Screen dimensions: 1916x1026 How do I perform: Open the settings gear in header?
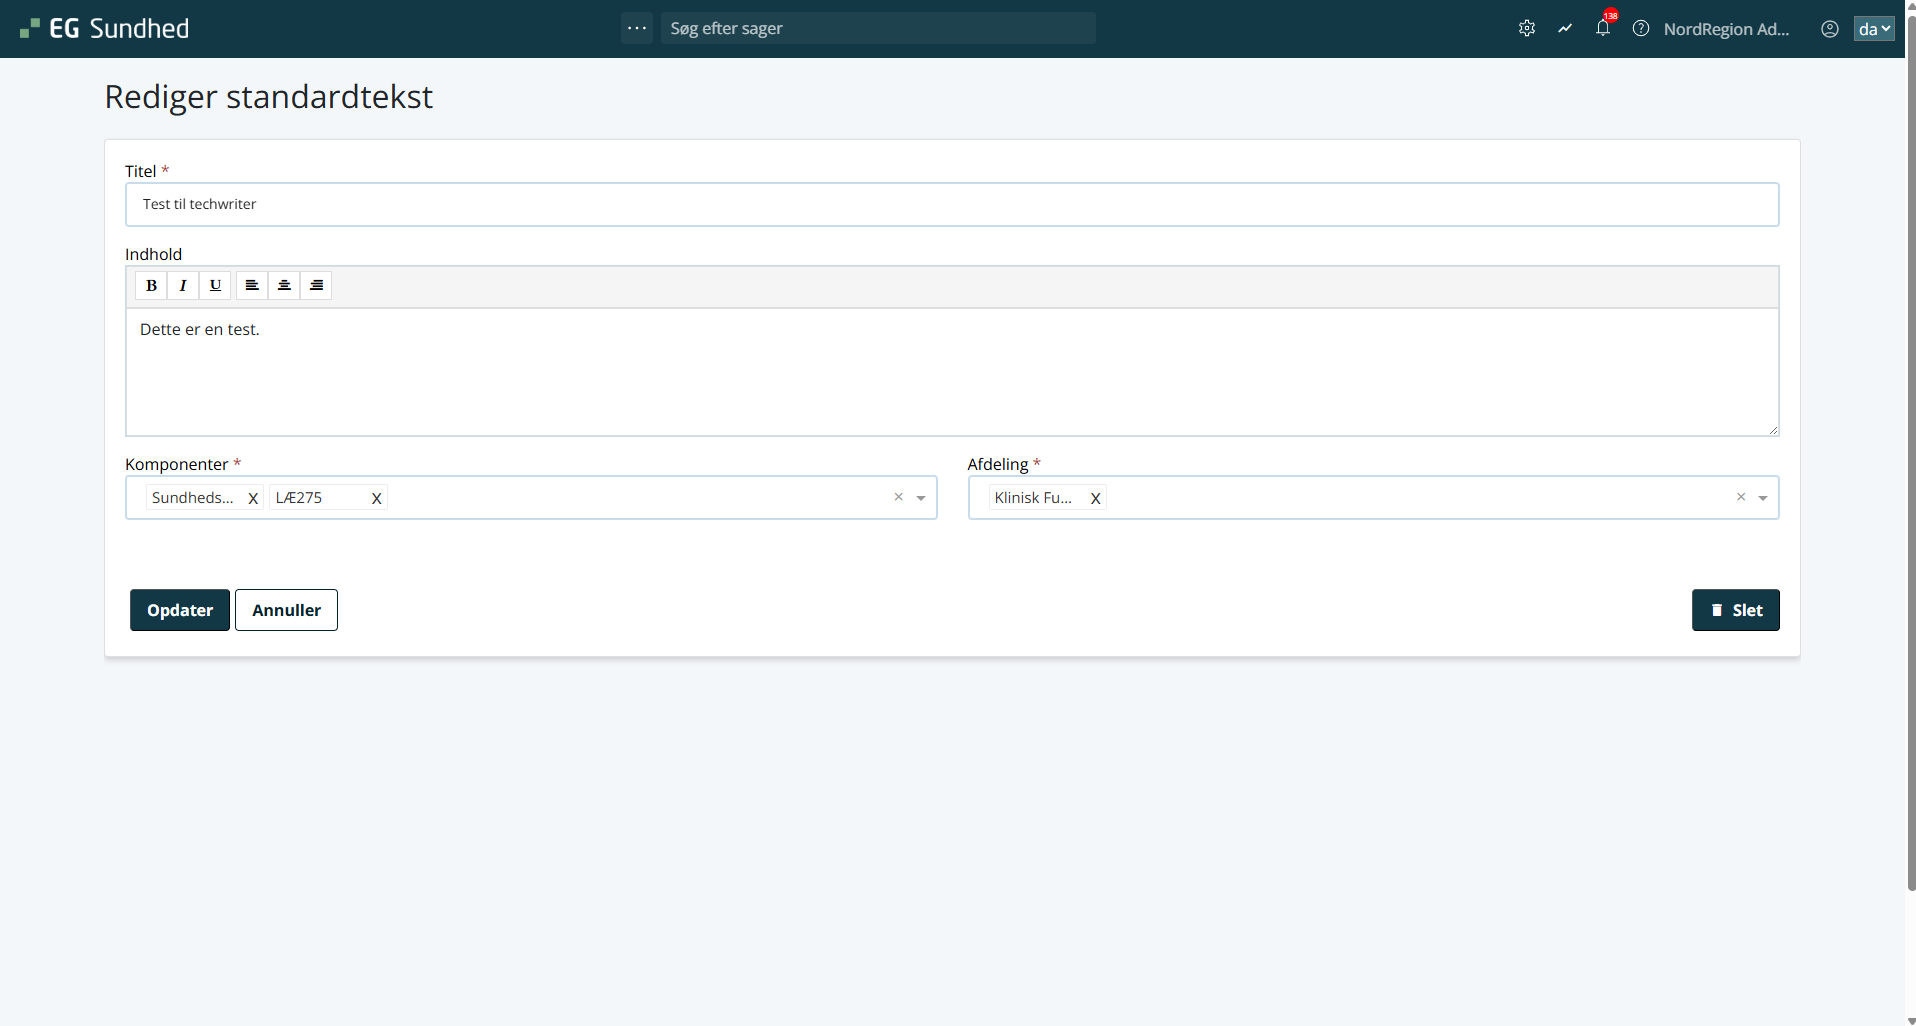[x=1526, y=29]
